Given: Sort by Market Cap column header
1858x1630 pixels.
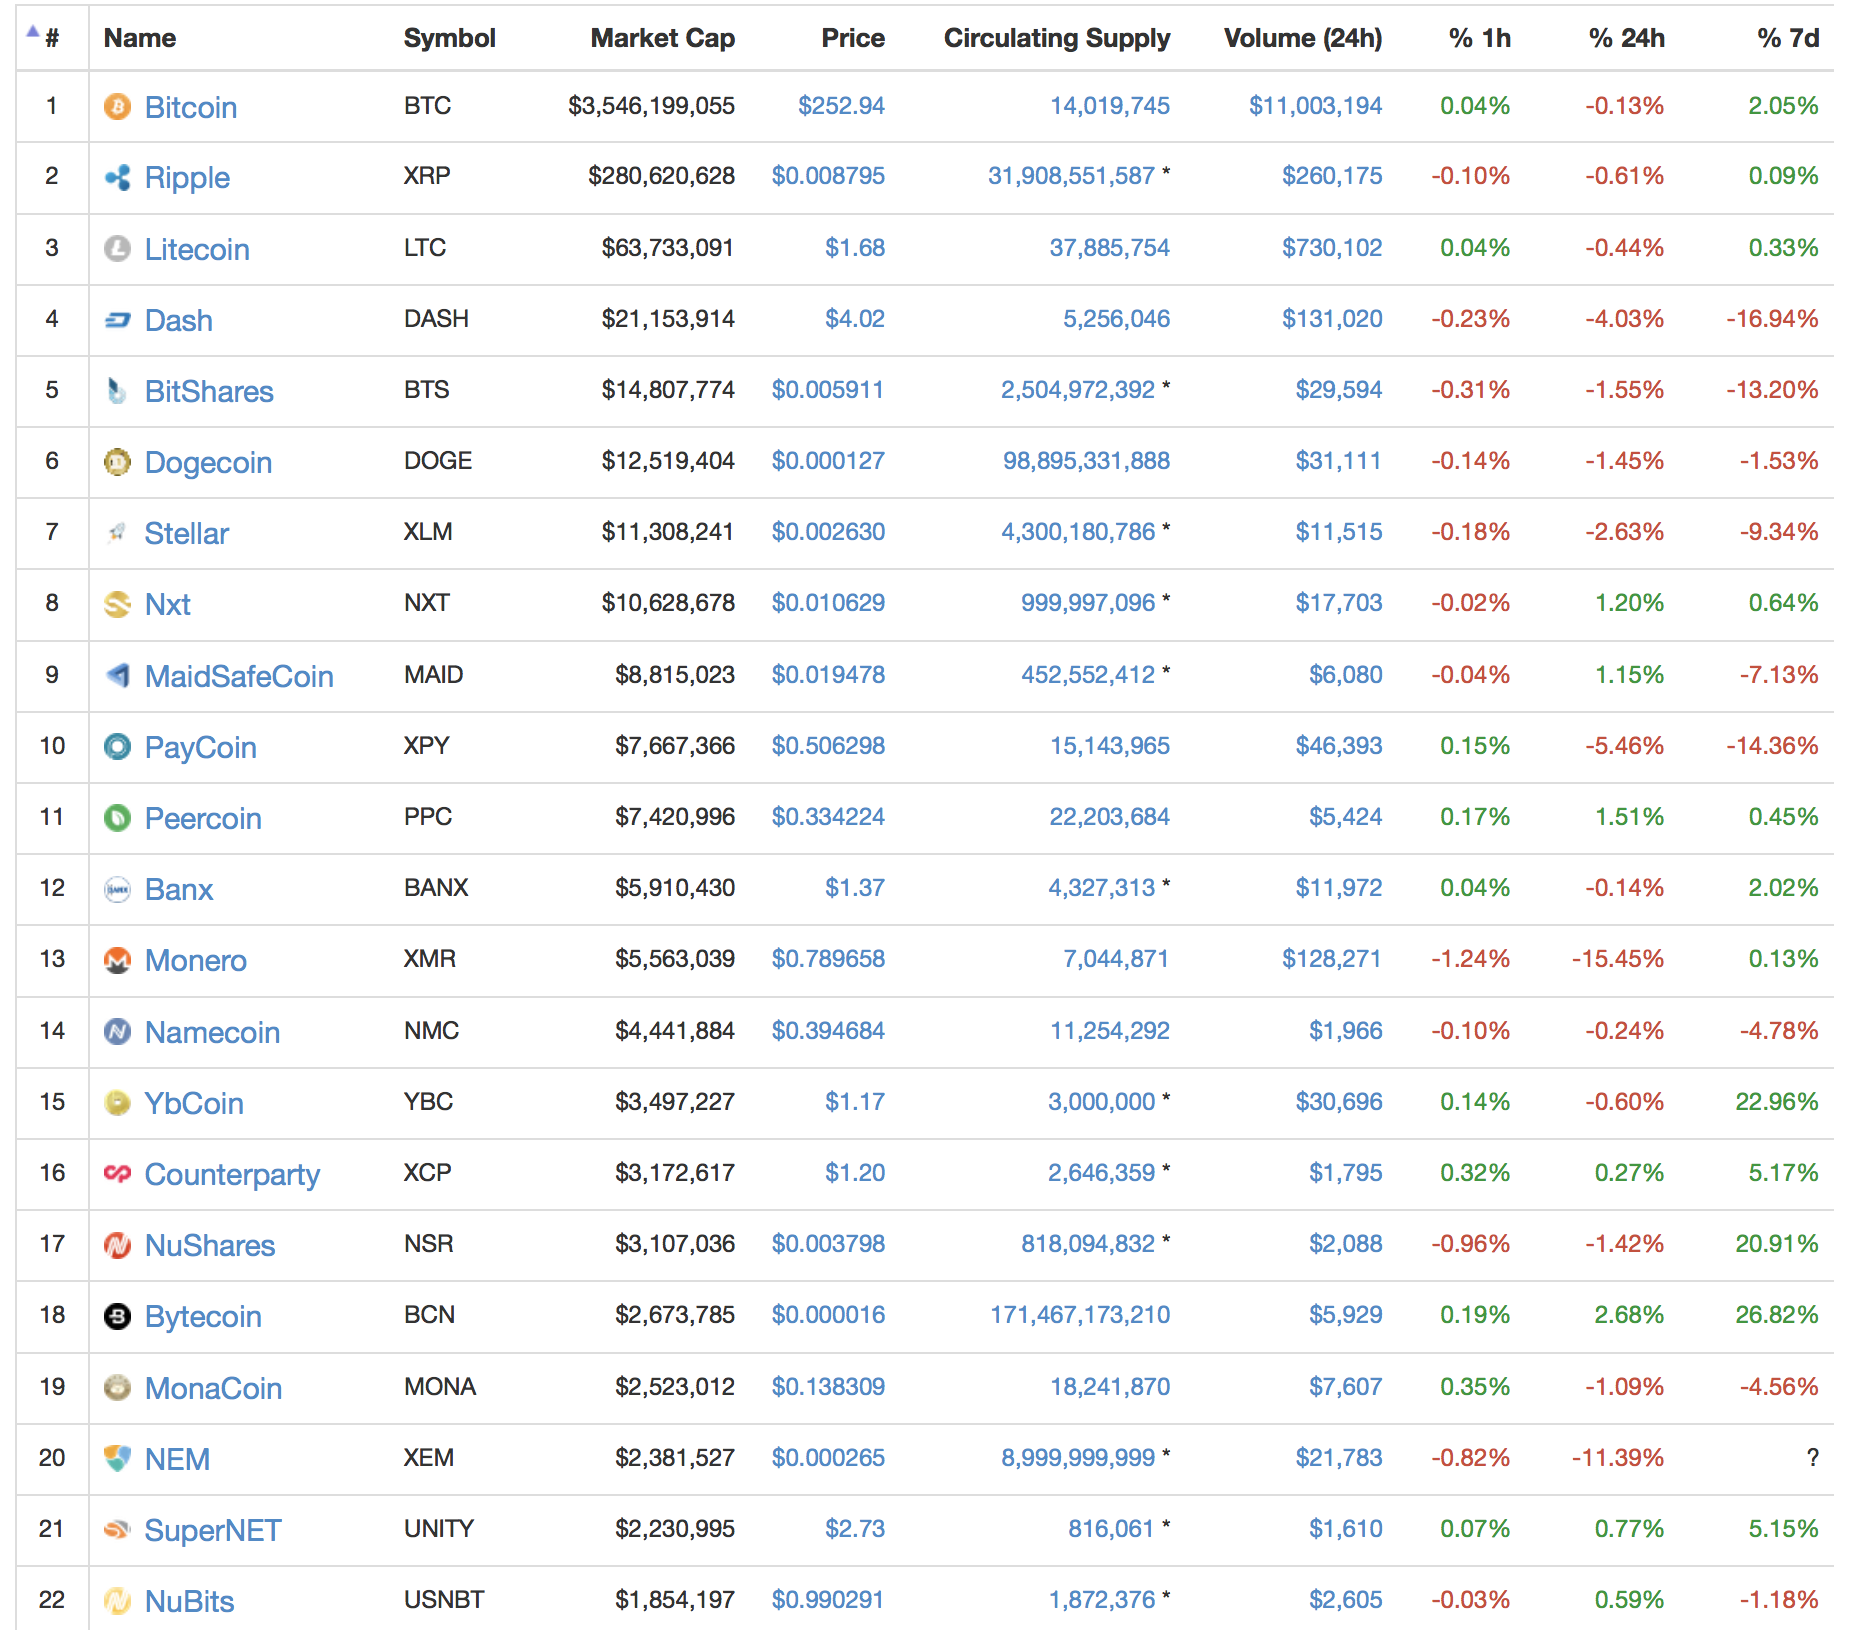Looking at the screenshot, I should click(x=663, y=38).
